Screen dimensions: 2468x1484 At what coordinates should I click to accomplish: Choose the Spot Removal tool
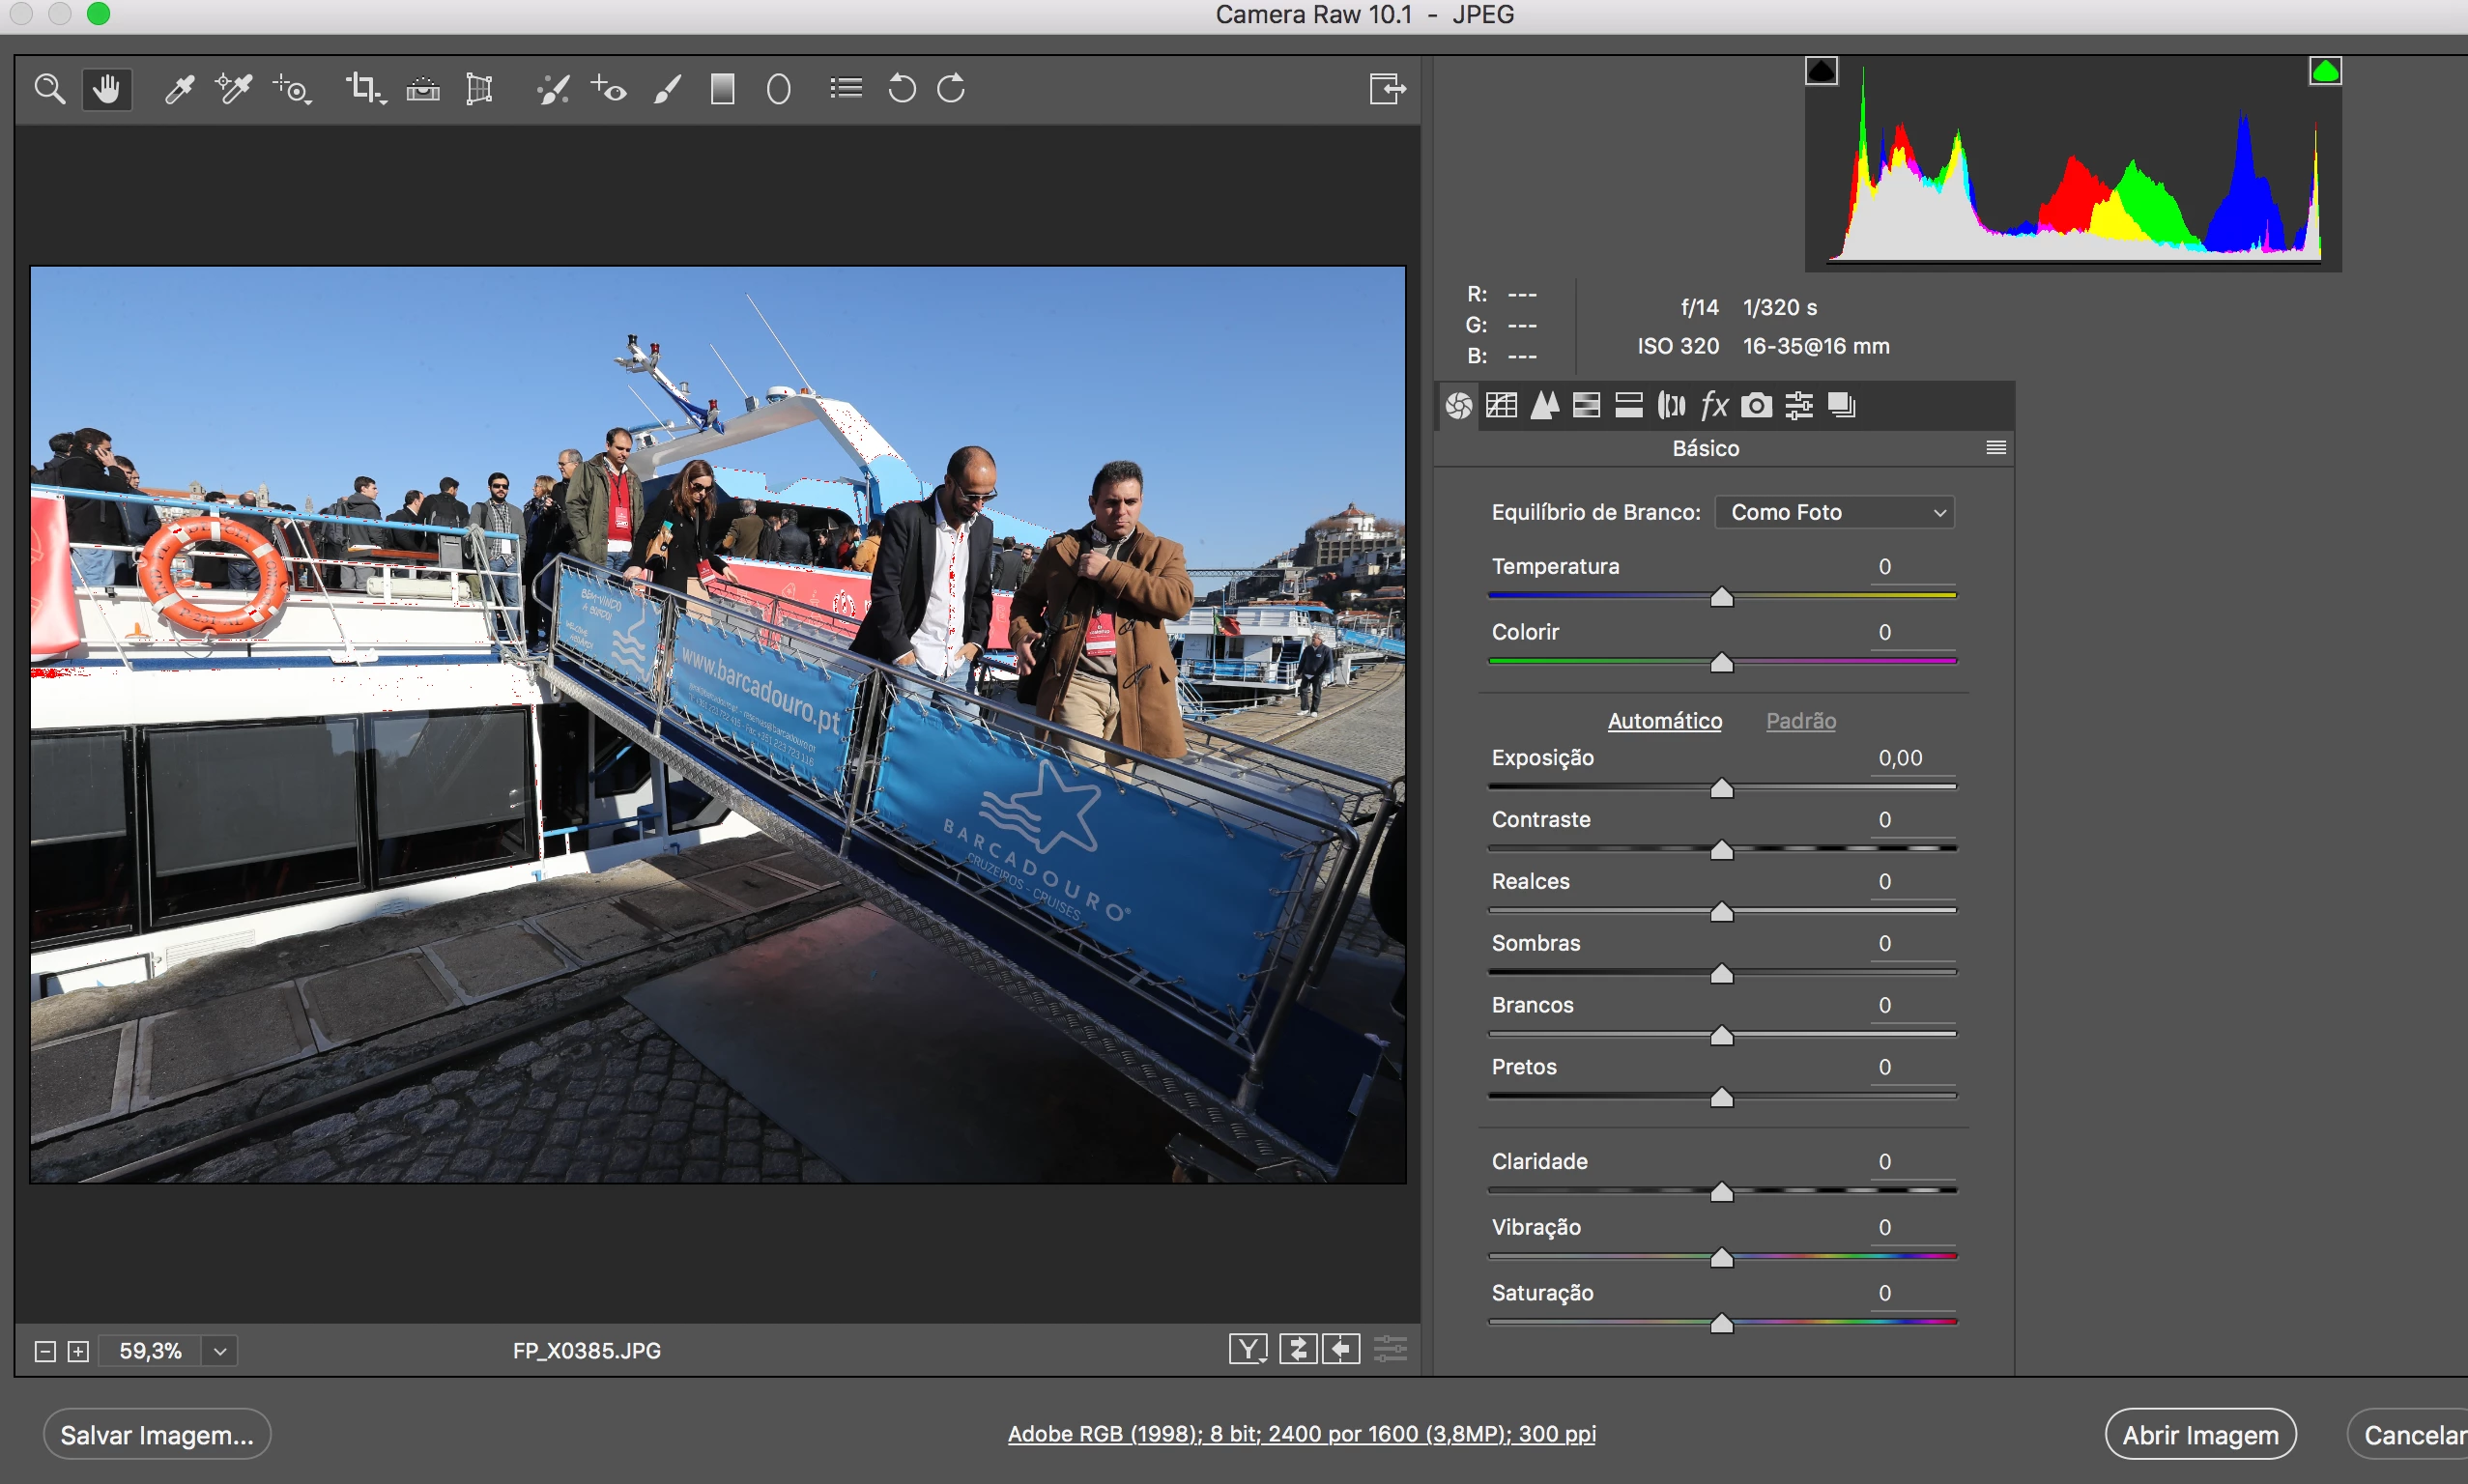[x=552, y=90]
